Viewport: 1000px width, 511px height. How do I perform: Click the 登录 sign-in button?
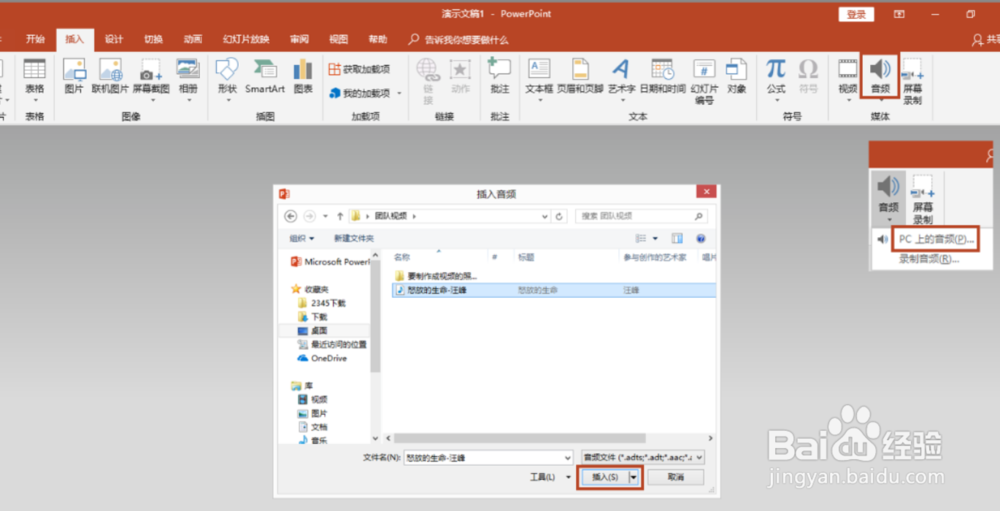856,14
